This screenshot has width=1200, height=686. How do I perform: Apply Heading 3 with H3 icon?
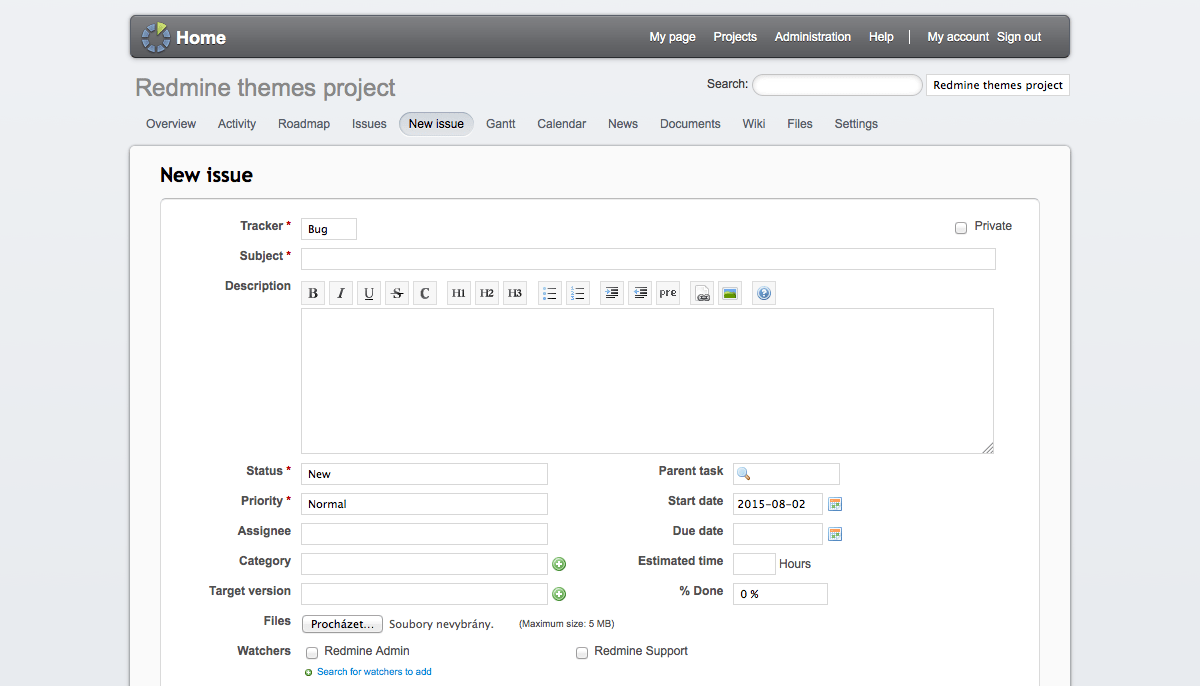pyautogui.click(x=515, y=293)
